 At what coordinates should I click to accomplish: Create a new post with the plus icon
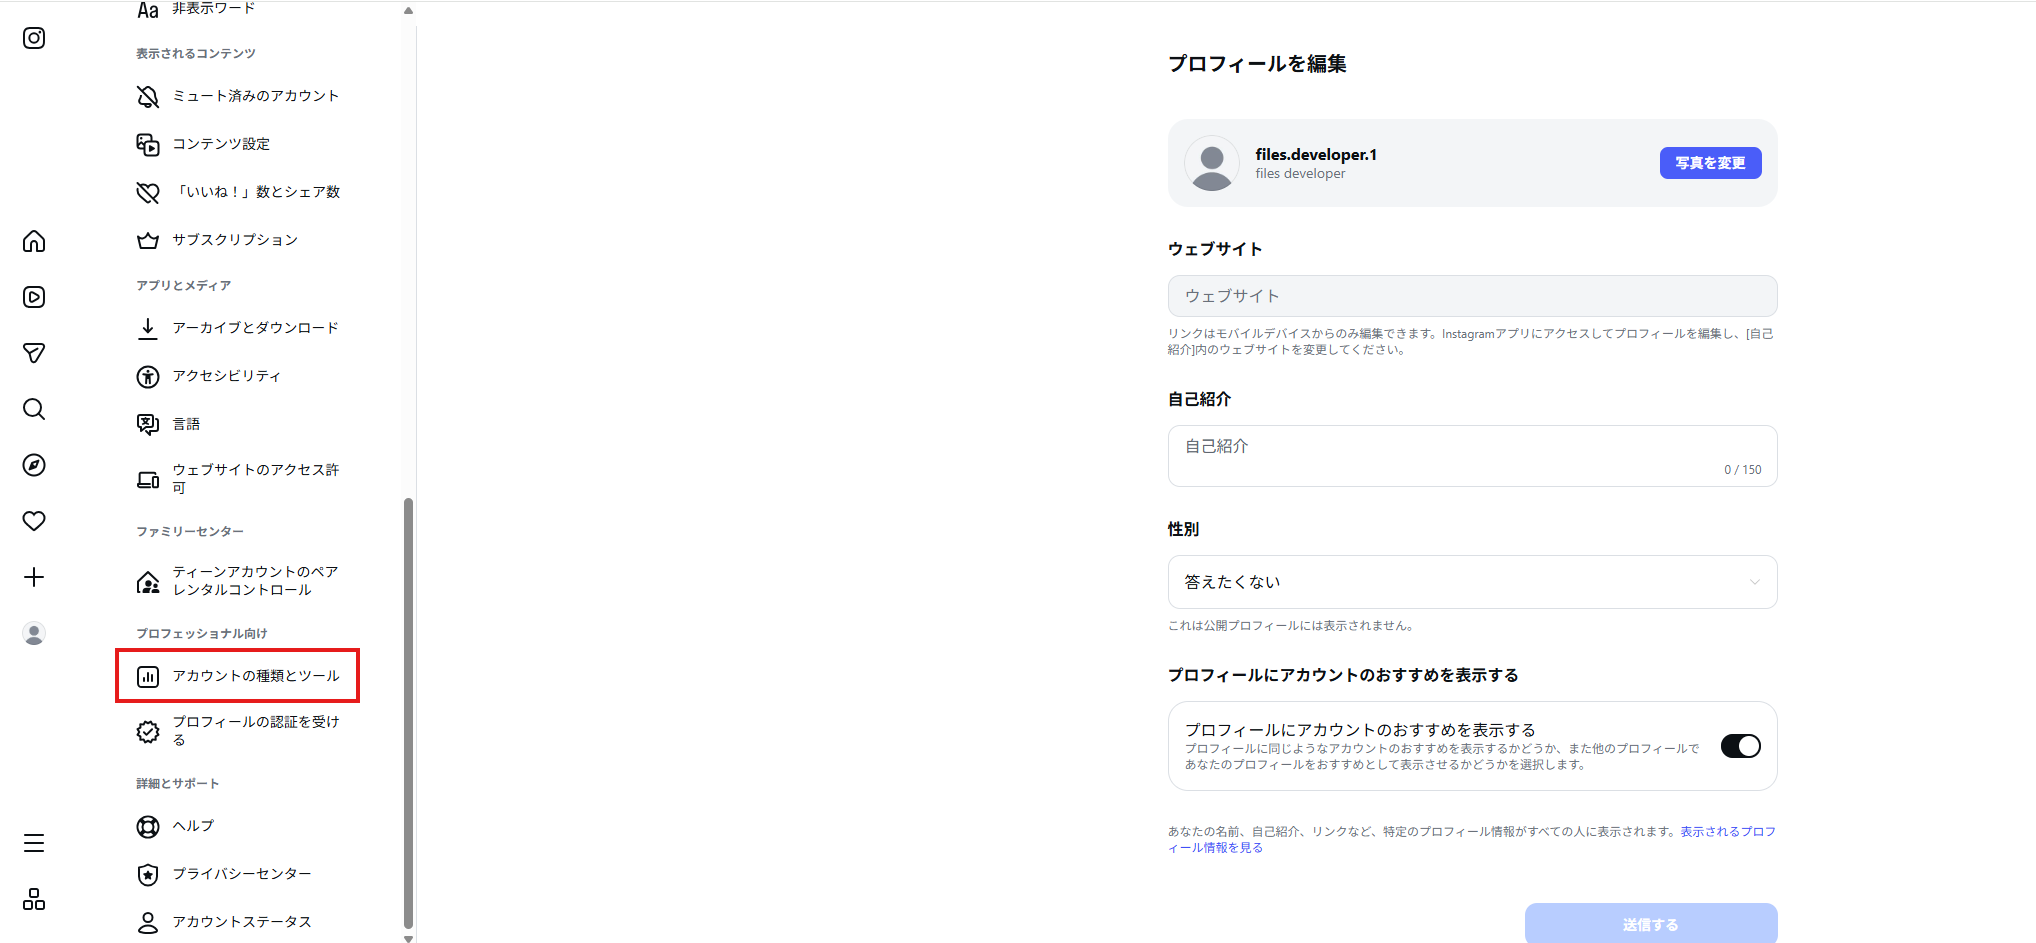pos(33,577)
